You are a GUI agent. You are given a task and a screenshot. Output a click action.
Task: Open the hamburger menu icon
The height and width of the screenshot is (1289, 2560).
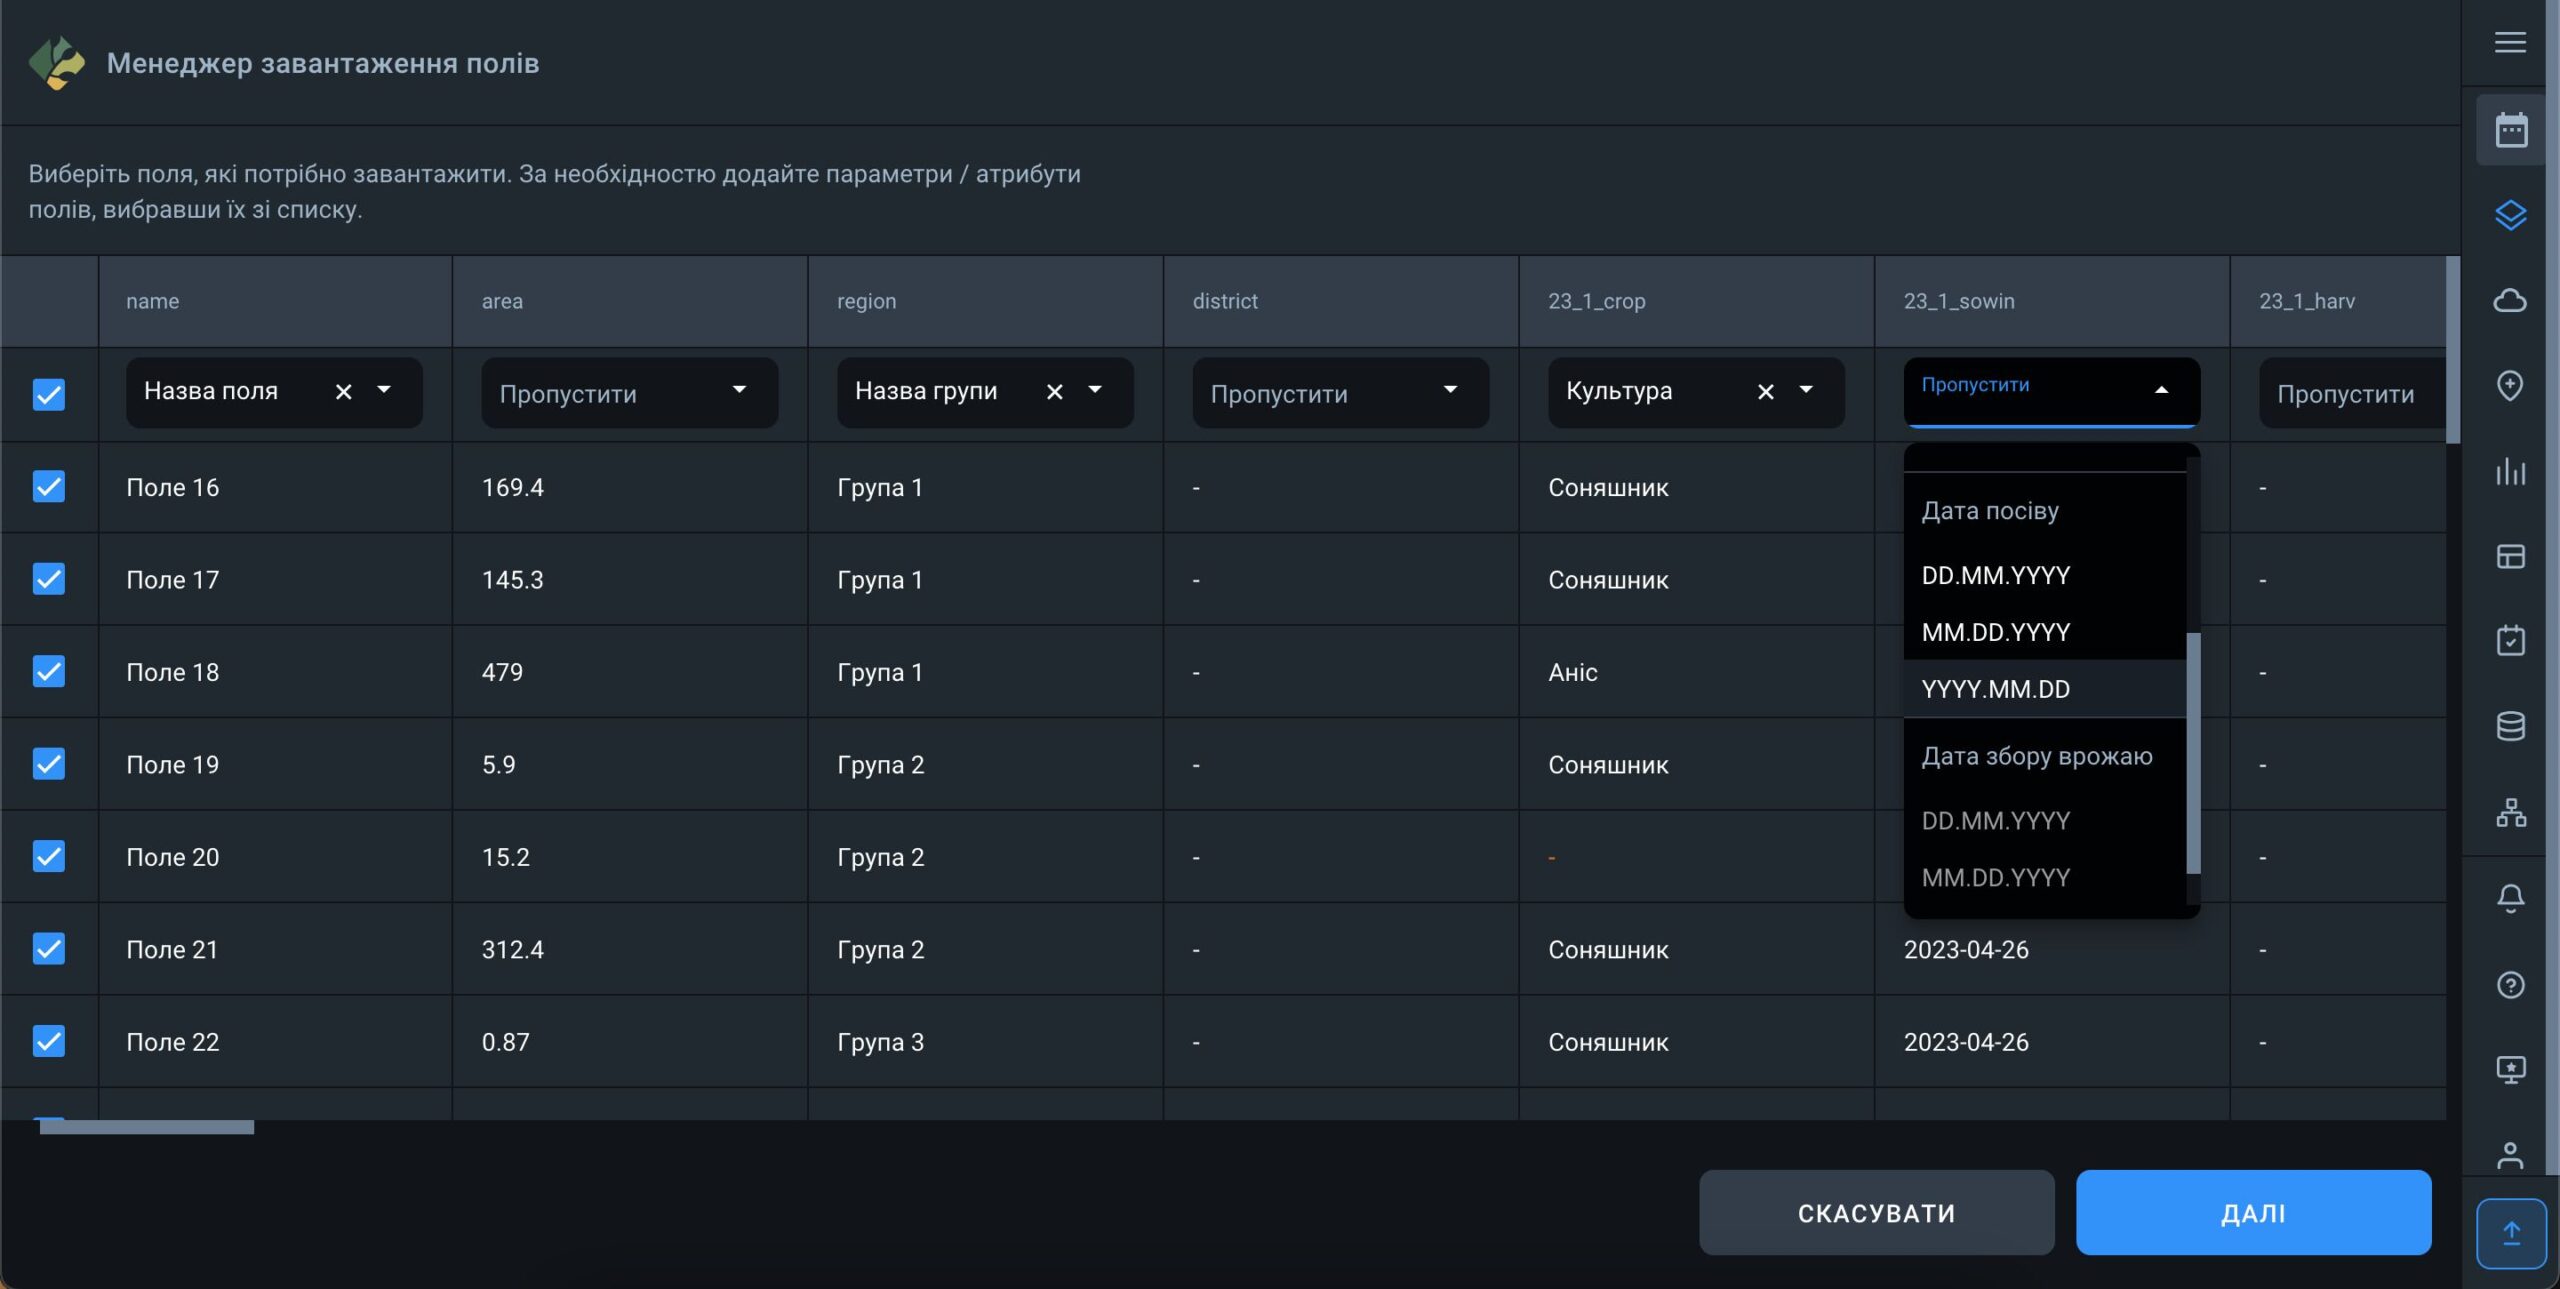(x=2509, y=42)
